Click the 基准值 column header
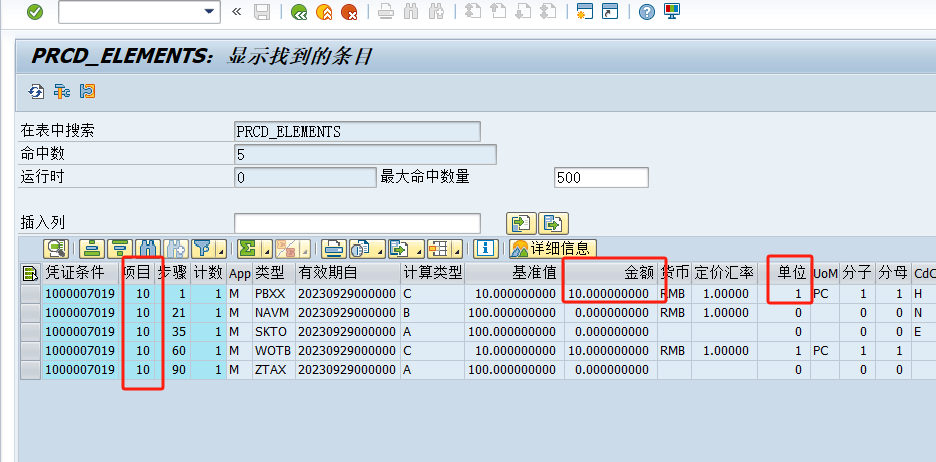This screenshot has height=462, width=936. click(x=513, y=273)
